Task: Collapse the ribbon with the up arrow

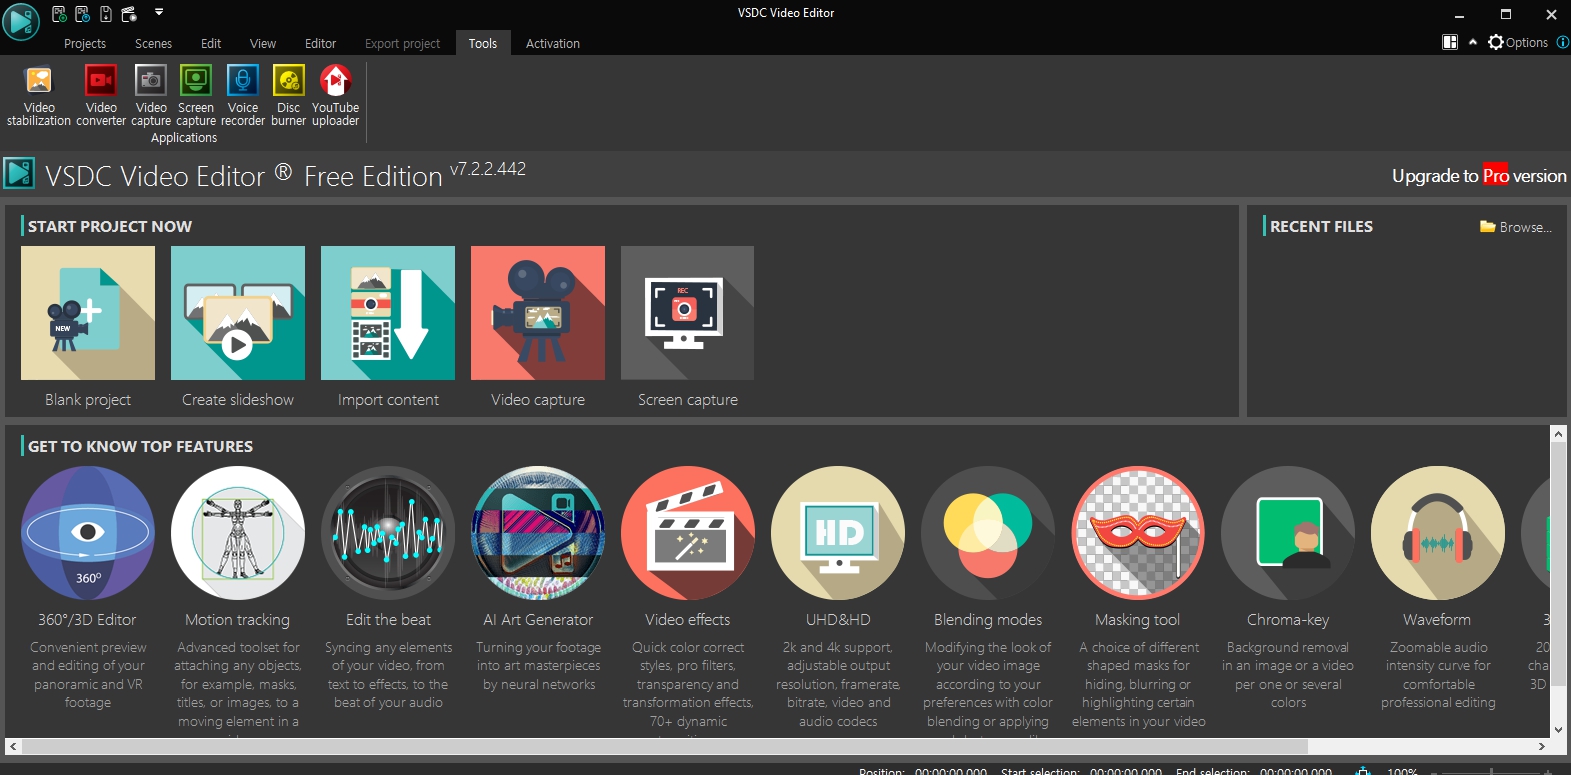Action: (x=1473, y=42)
